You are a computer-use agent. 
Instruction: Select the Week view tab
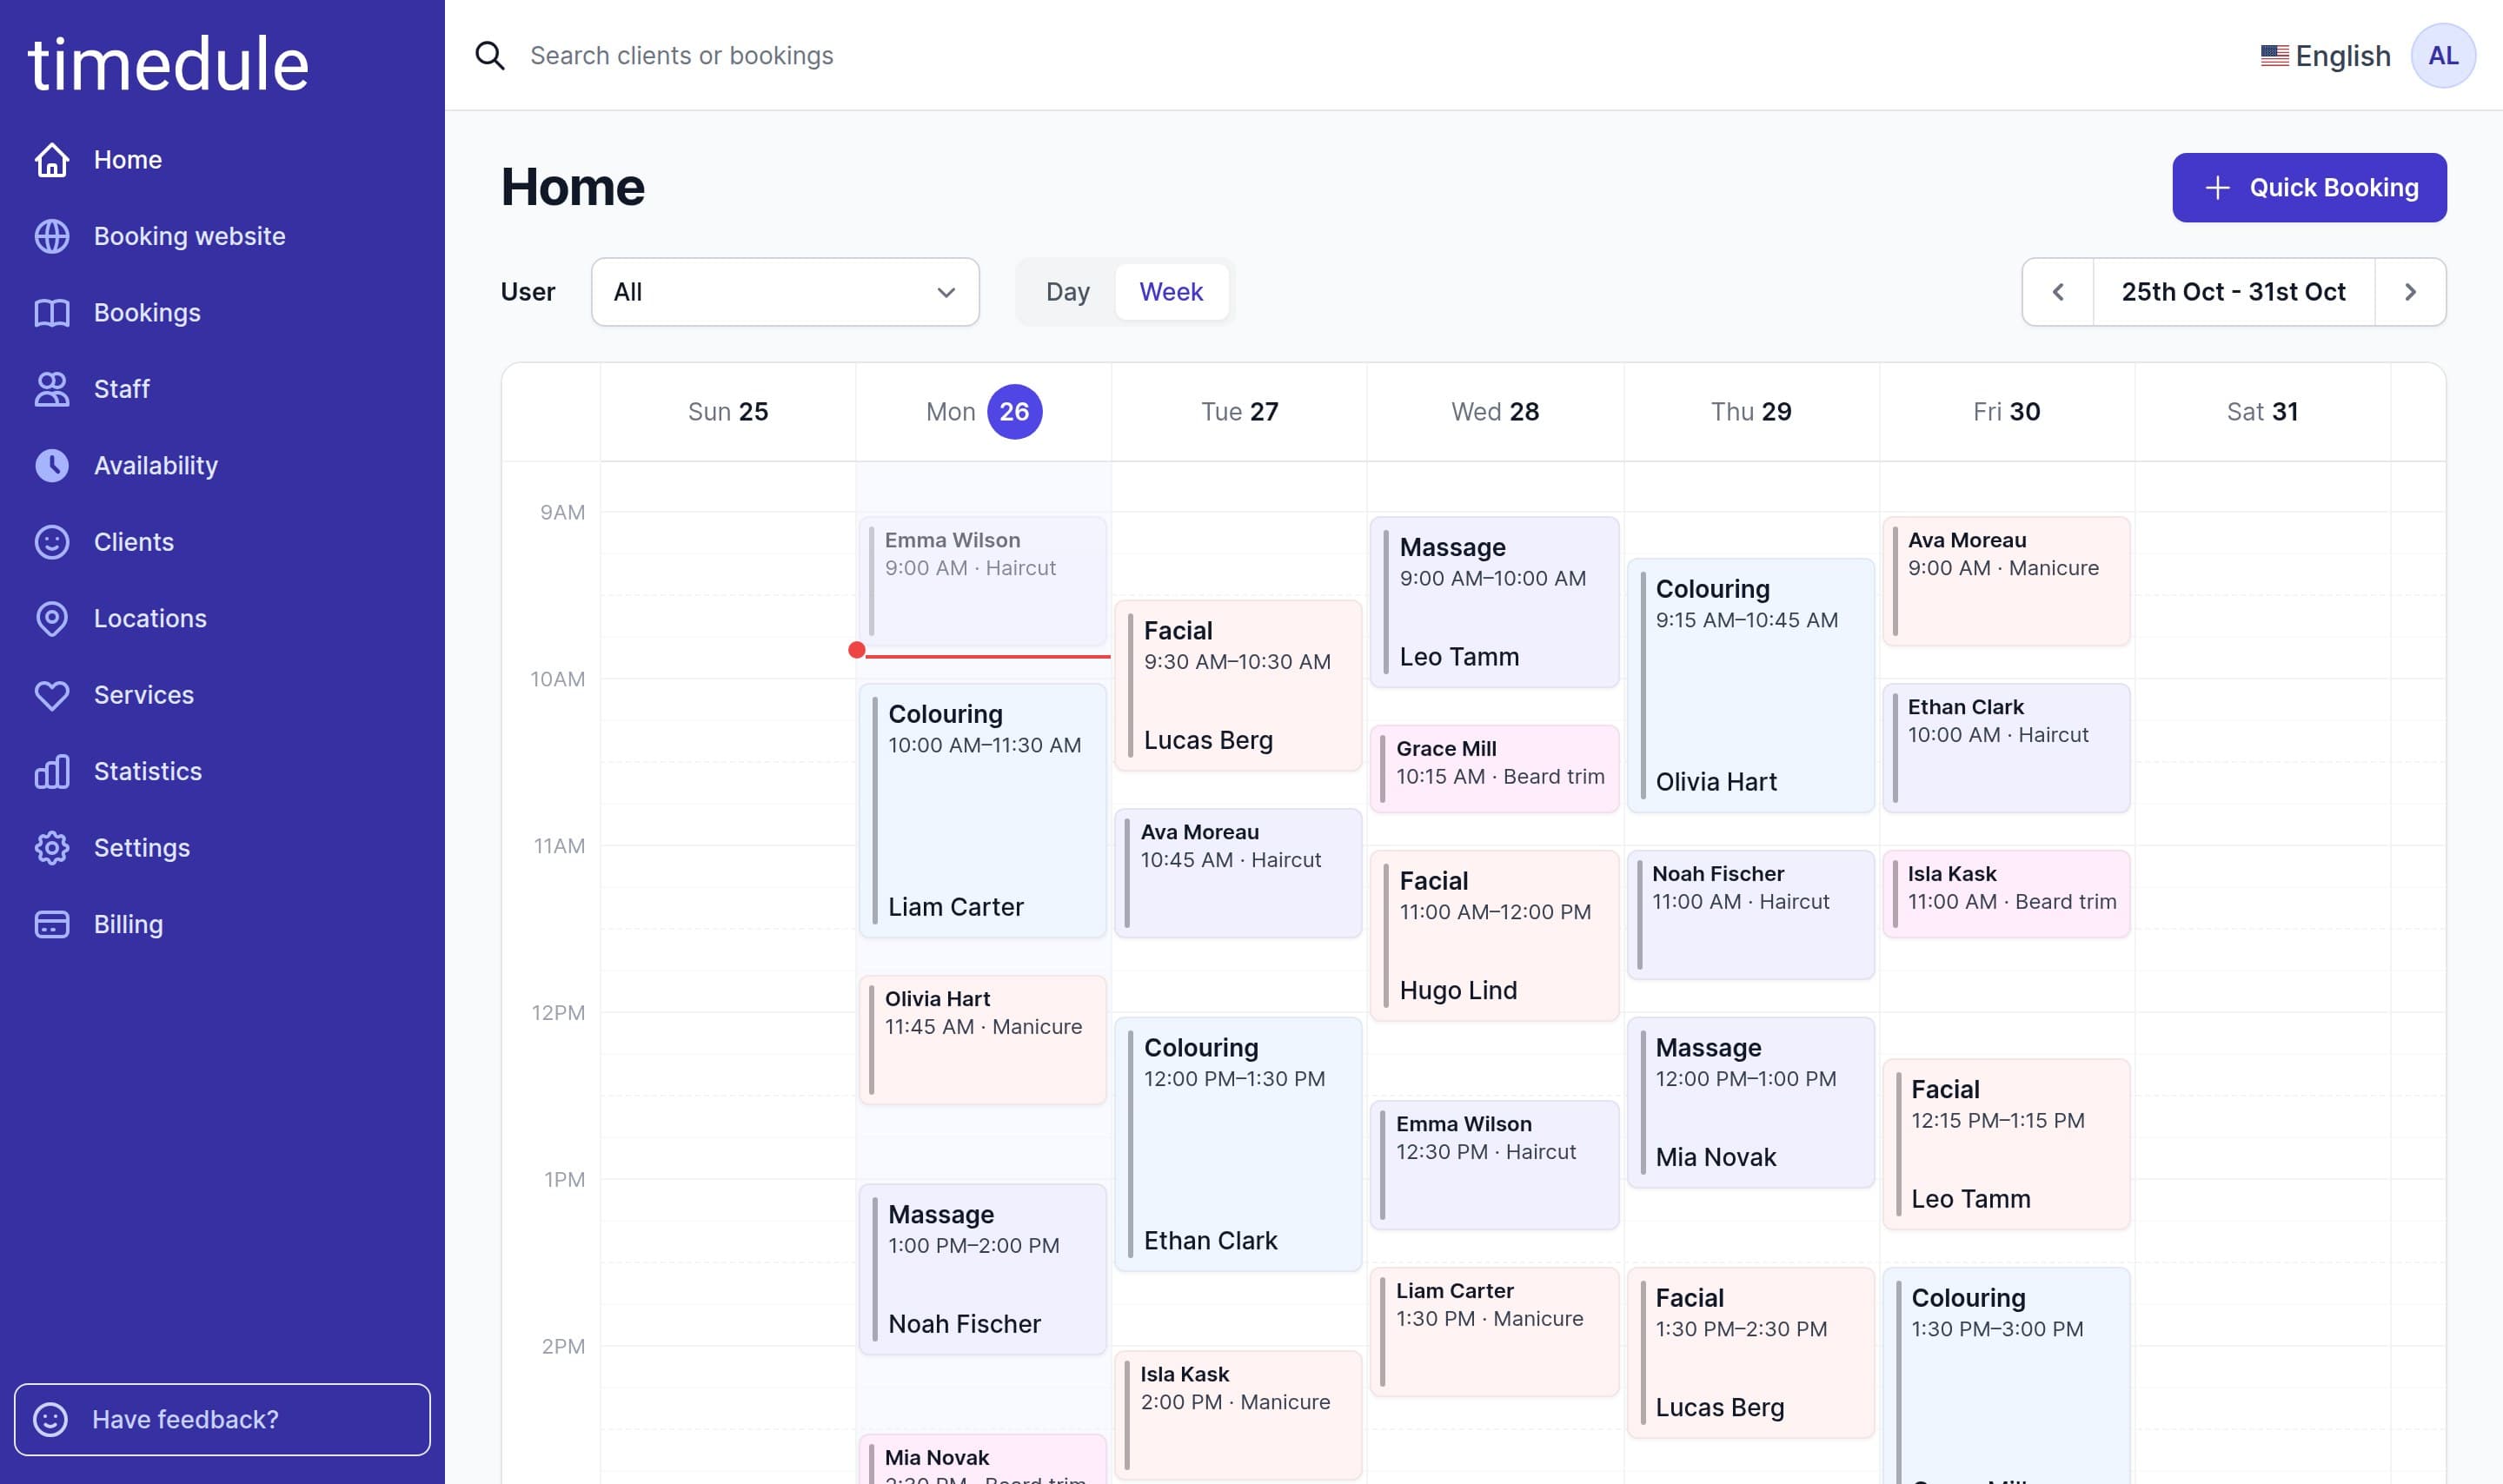(1171, 292)
